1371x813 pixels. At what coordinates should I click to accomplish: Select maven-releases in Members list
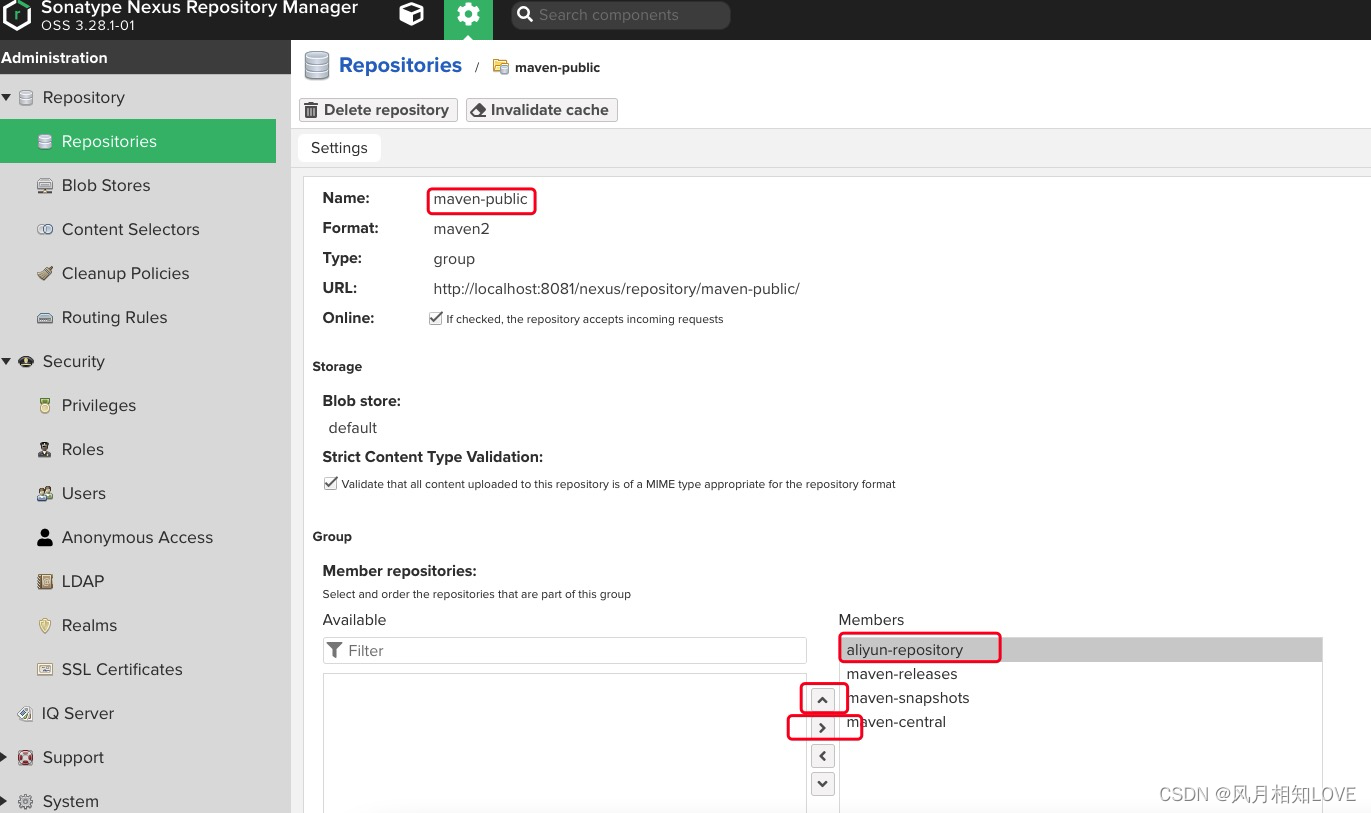click(1080, 674)
